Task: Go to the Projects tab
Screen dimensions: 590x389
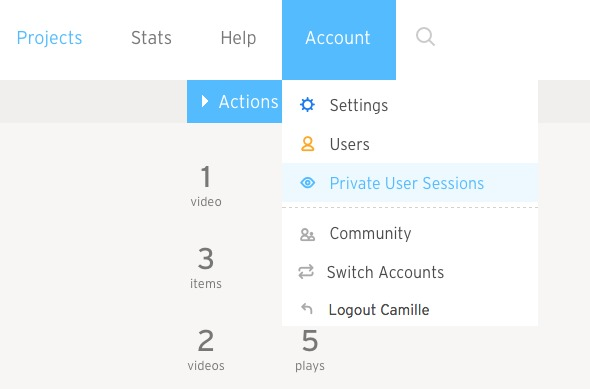Action: [x=49, y=38]
